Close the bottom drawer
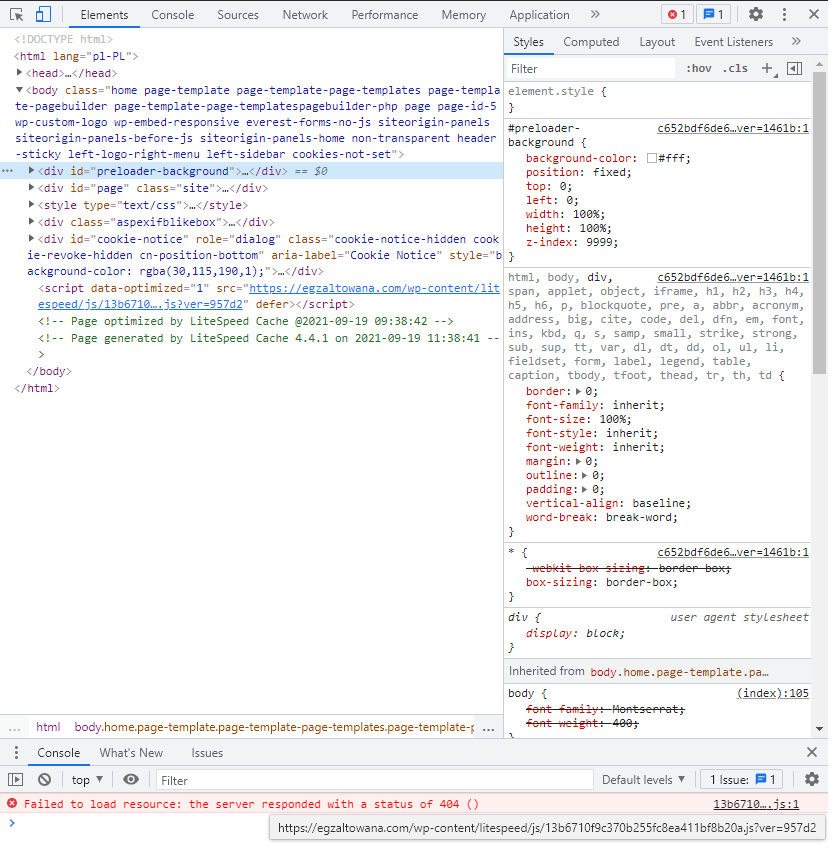Screen dimensions: 837x863 (812, 752)
